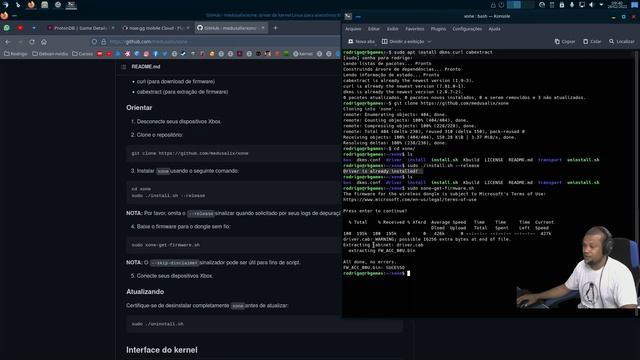
Task: Close the noxe.gg mobile Cloud tab
Action: point(188,28)
